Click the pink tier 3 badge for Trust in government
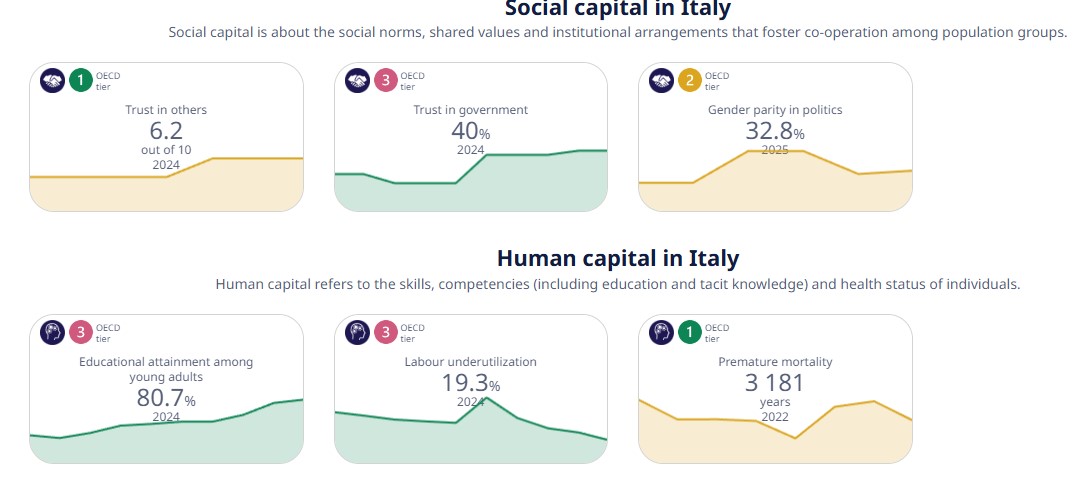 pyautogui.click(x=386, y=80)
